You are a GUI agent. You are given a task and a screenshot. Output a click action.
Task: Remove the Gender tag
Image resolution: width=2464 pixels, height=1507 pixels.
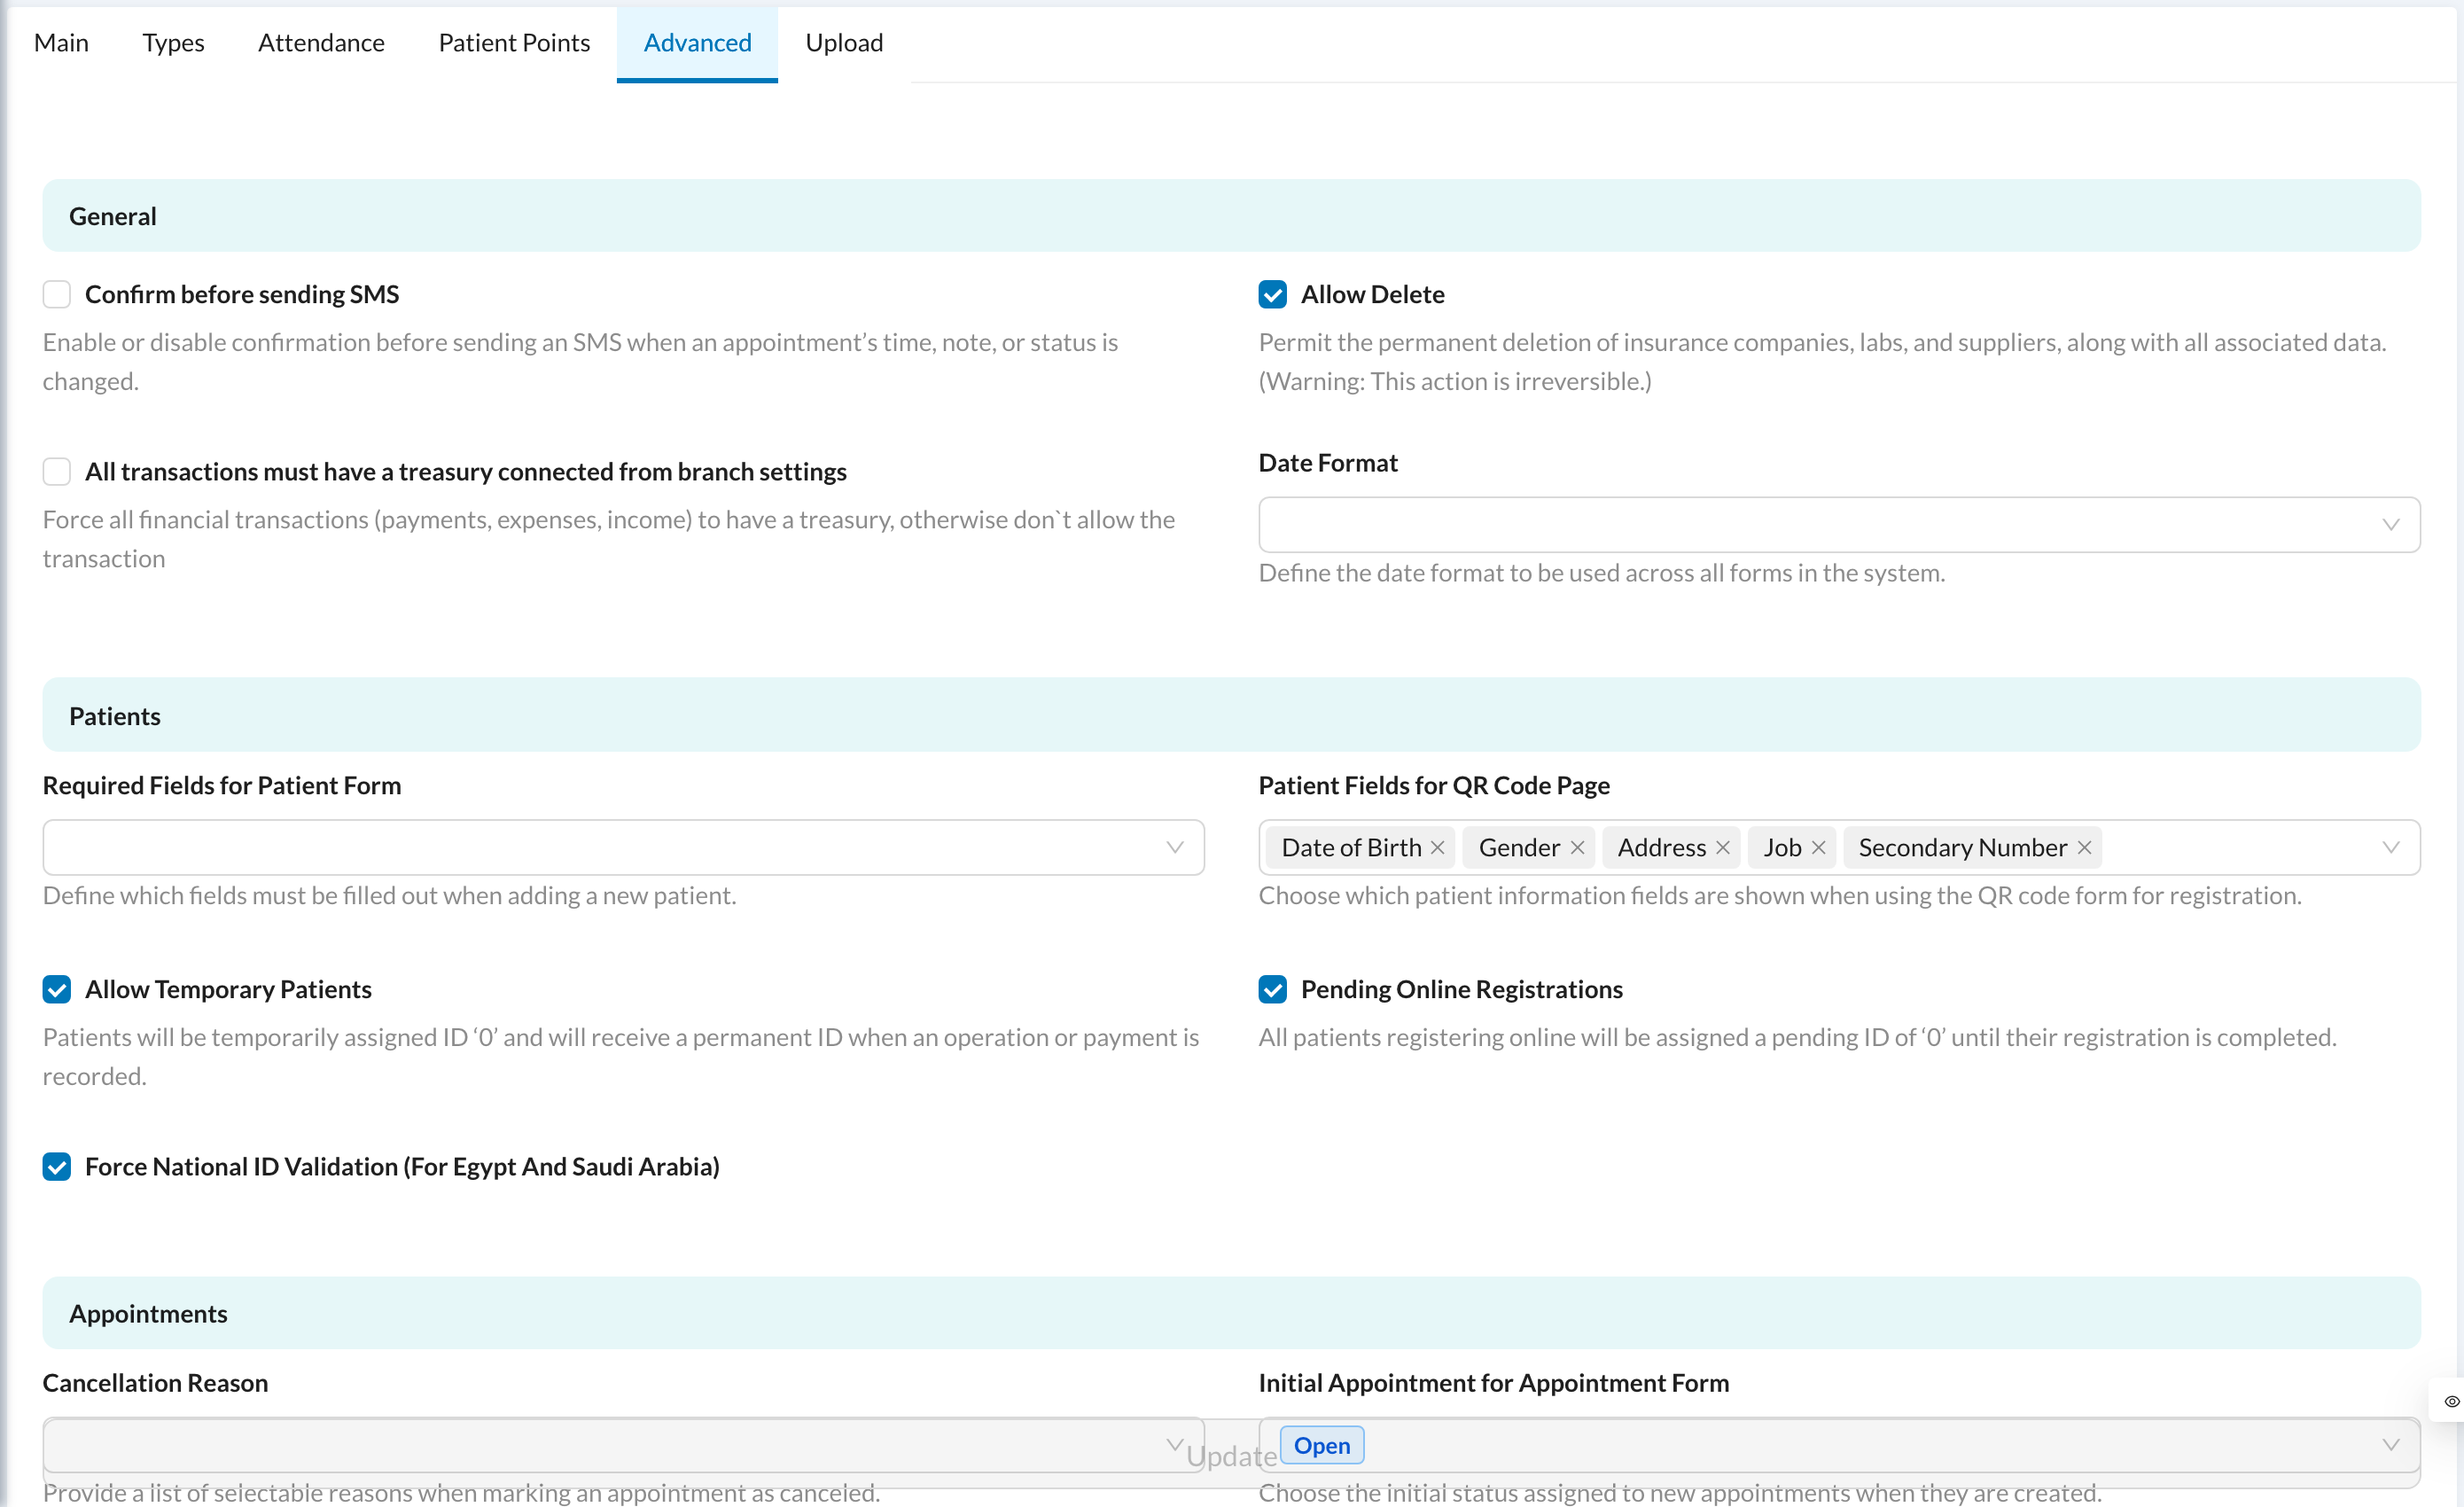click(1577, 847)
